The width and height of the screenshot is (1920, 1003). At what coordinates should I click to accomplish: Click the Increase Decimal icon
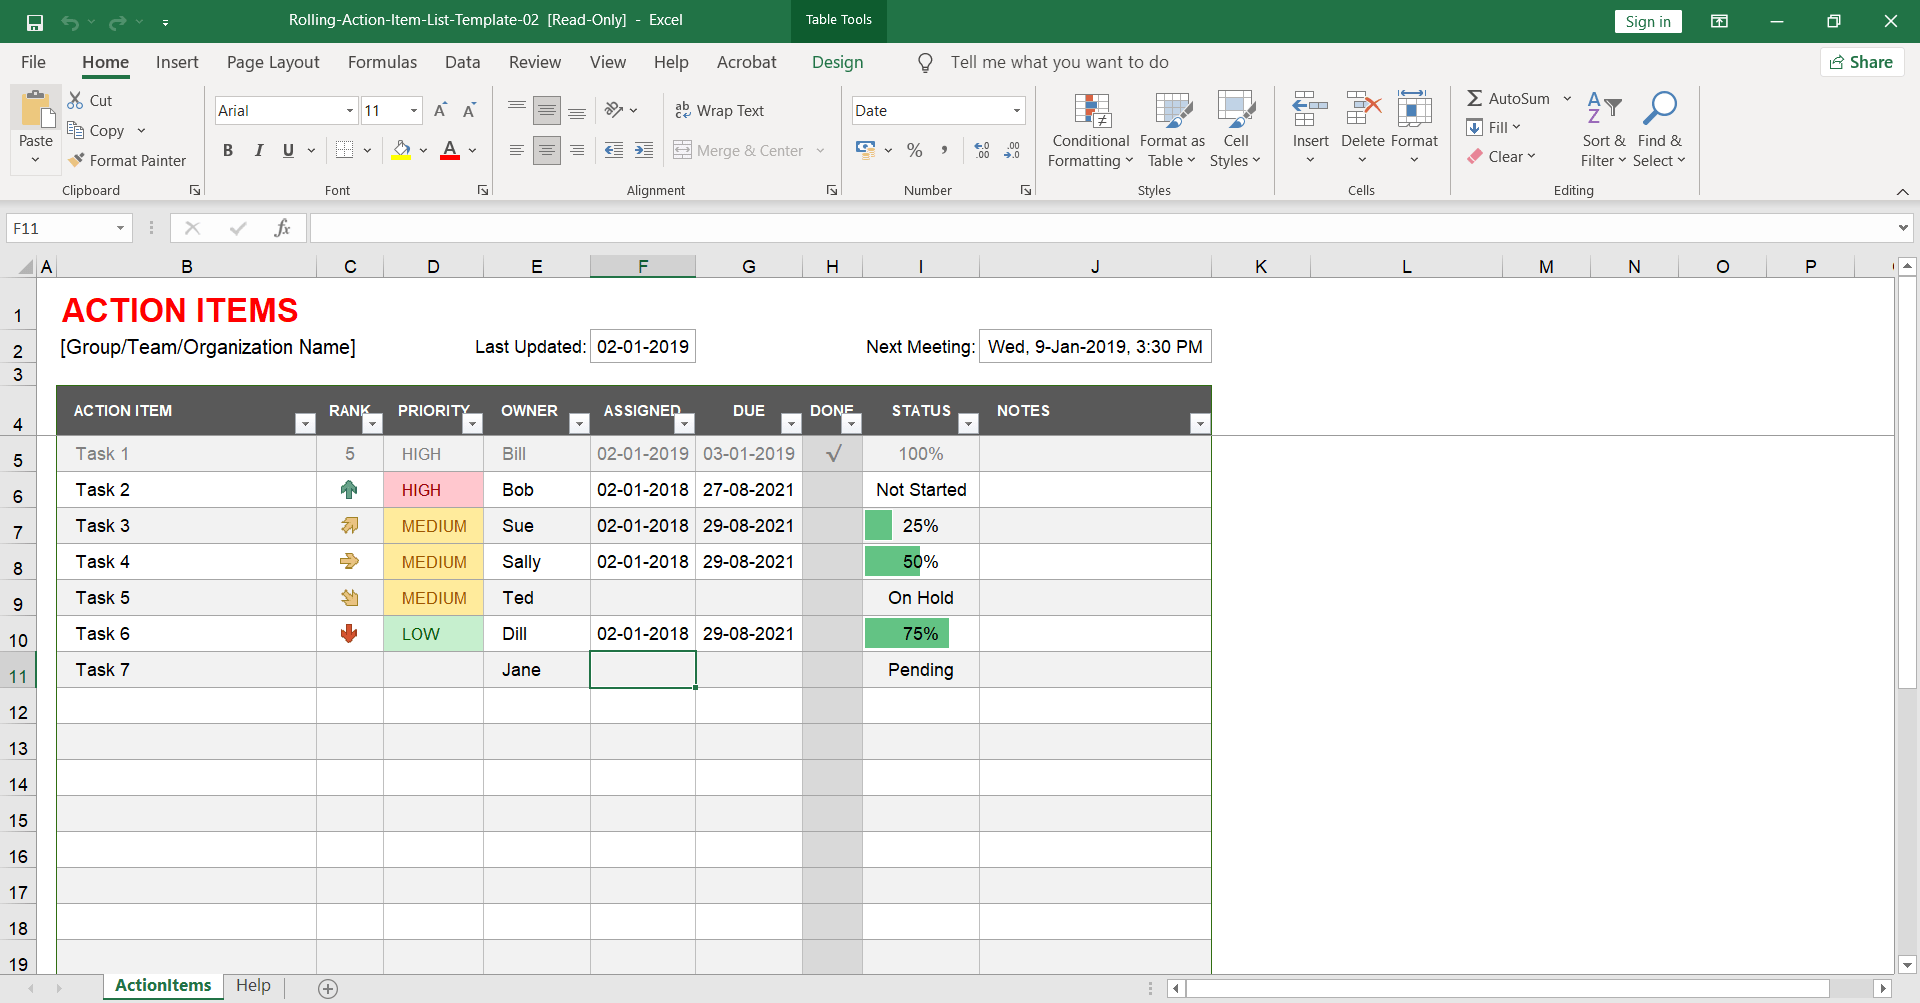click(x=982, y=150)
